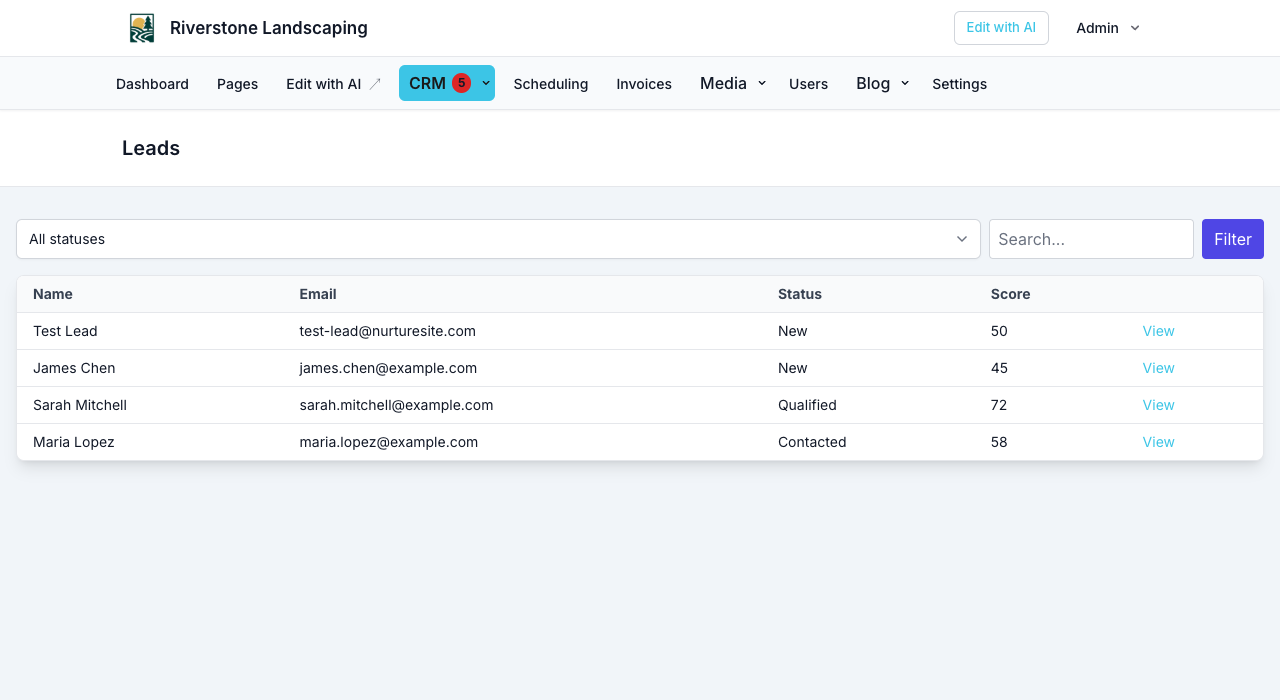This screenshot has height=700, width=1280.
Task: Click the Filter button
Action: pos(1233,239)
